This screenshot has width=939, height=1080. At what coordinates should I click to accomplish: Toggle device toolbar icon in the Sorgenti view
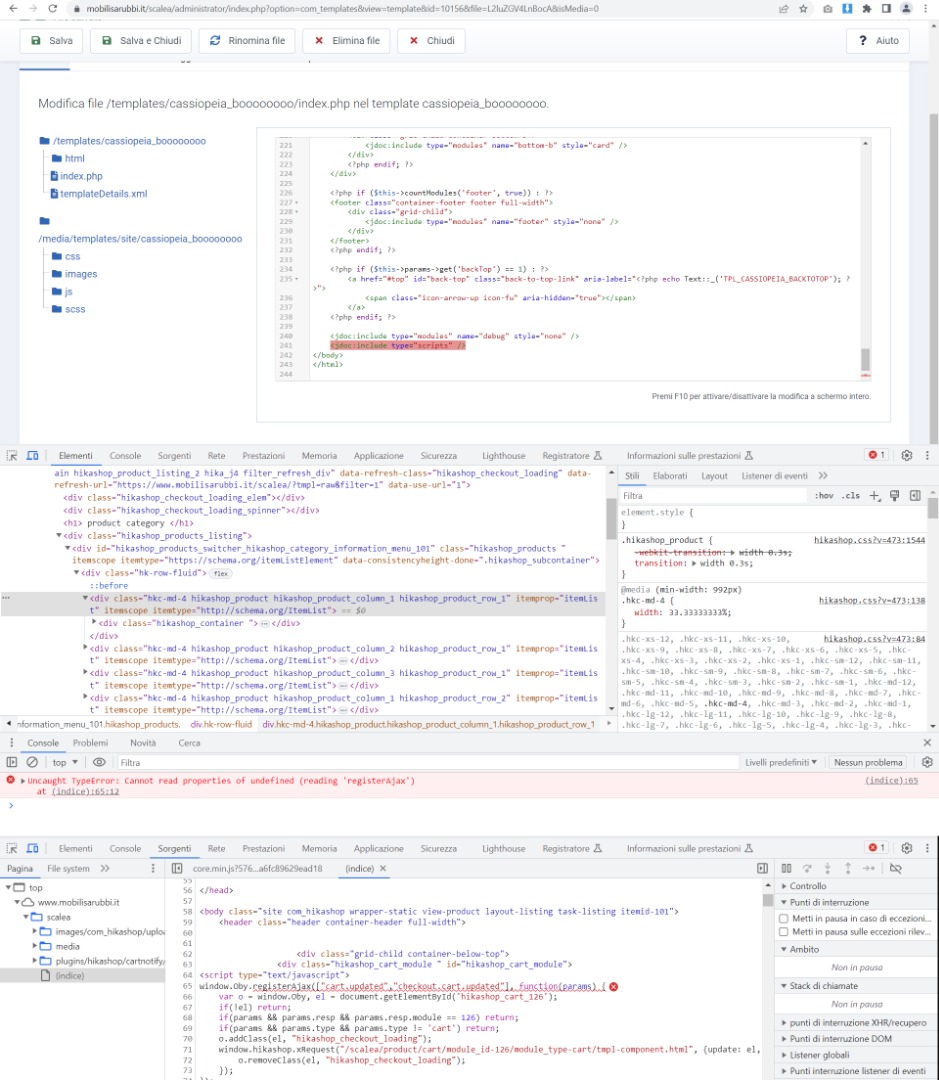coord(32,848)
